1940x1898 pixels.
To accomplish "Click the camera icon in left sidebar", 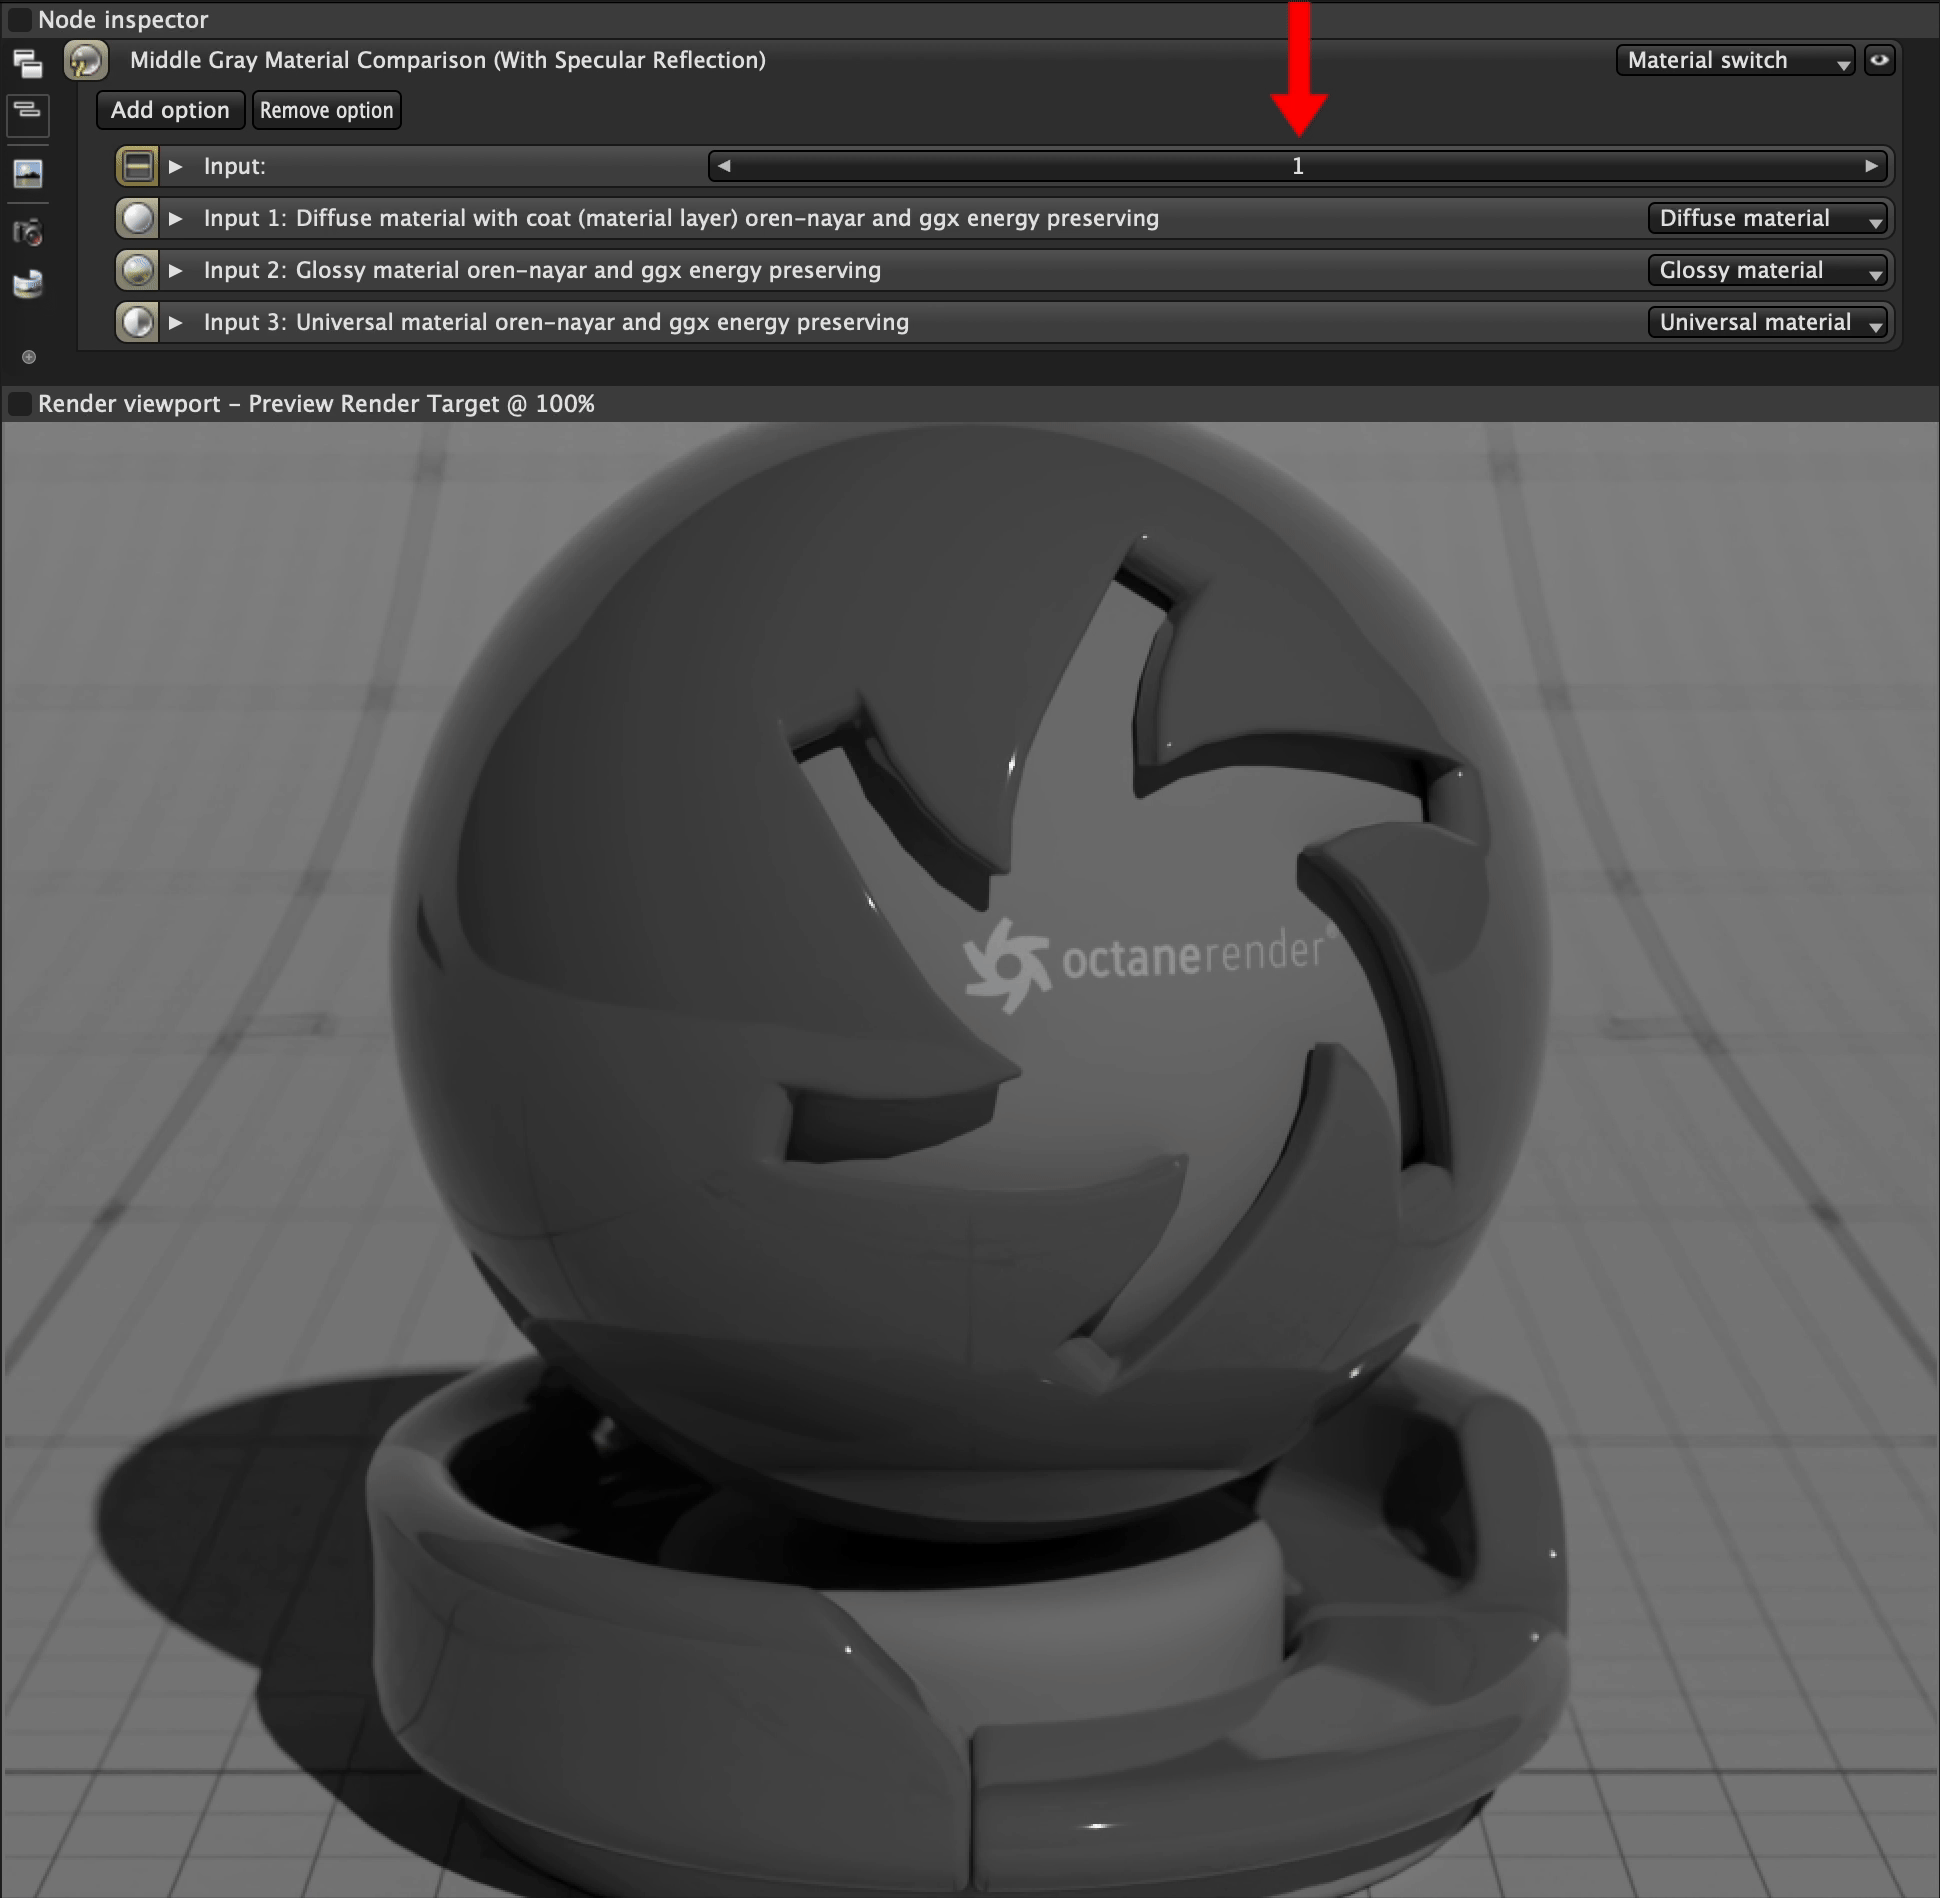I will point(28,233).
